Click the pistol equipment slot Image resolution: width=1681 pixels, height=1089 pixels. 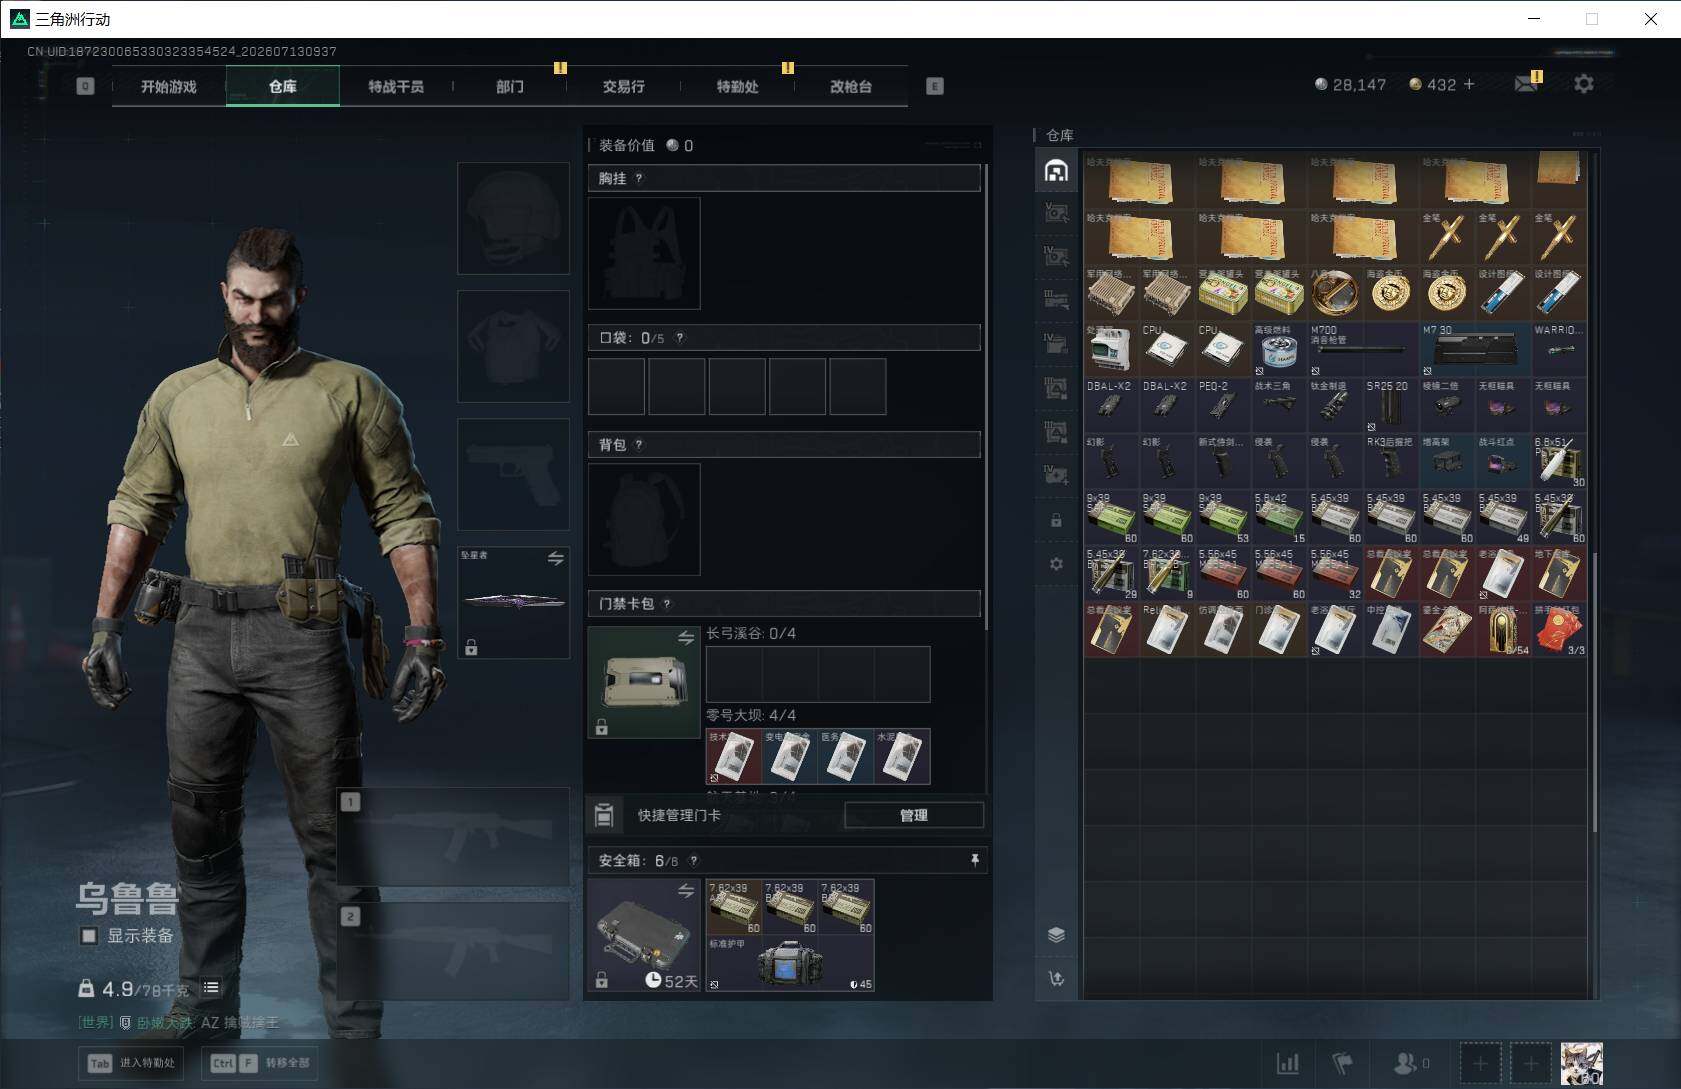click(x=513, y=474)
